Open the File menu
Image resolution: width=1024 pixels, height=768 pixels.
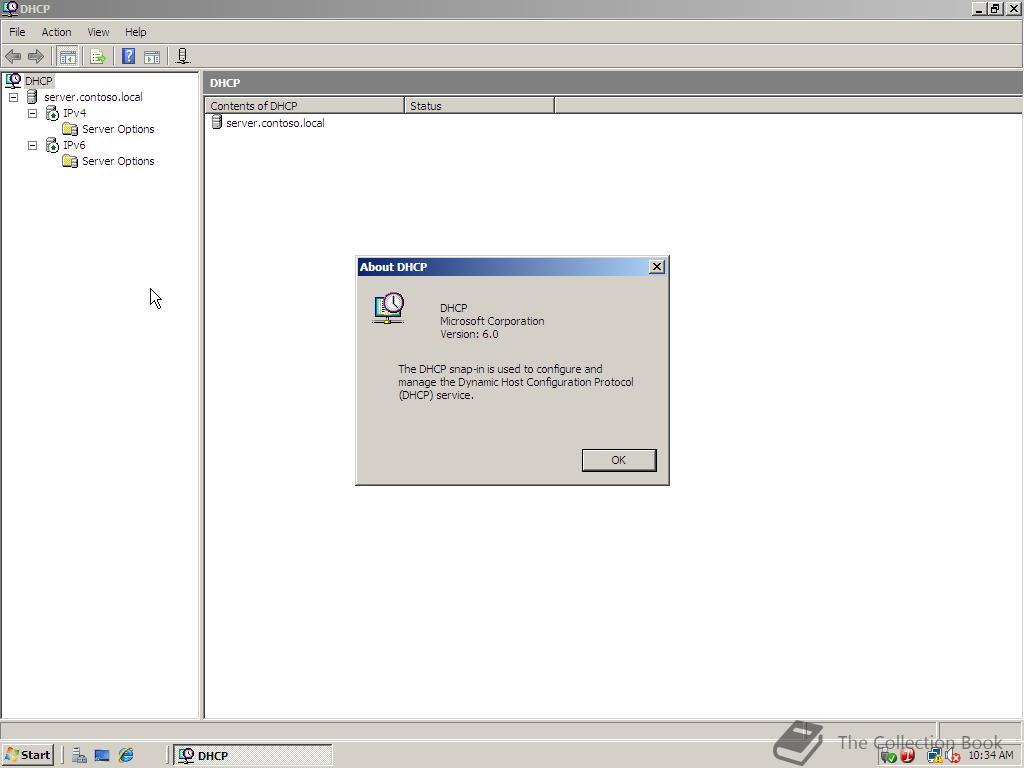point(17,32)
